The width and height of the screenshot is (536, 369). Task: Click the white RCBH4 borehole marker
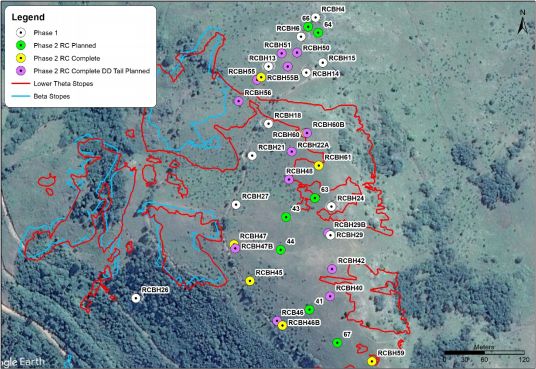[x=316, y=17]
